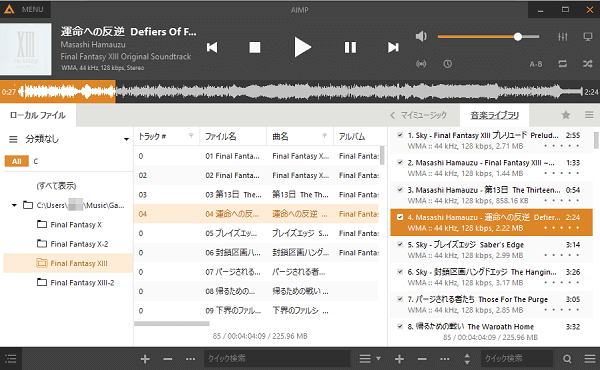
Task: Toggle shuffle playback mode
Action: point(588,64)
